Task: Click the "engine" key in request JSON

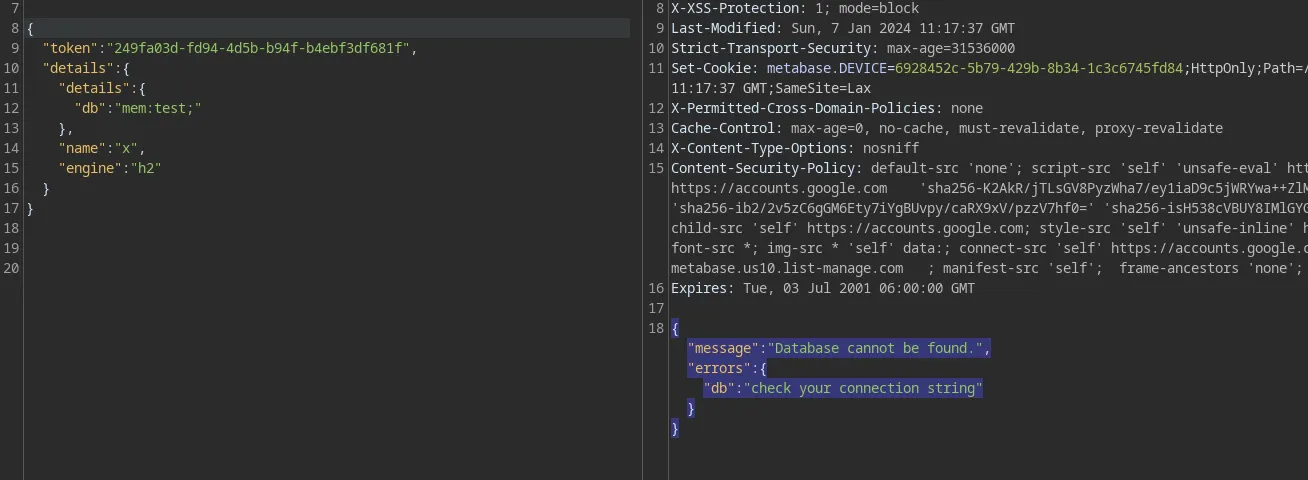Action: 90,168
